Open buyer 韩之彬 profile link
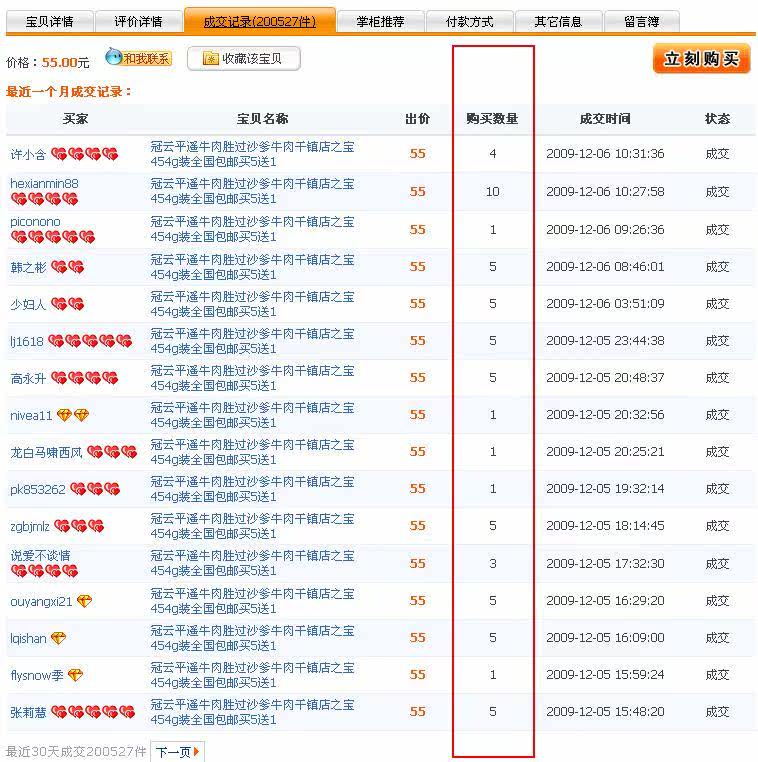Viewport: 758px width, 762px height. click(28, 267)
